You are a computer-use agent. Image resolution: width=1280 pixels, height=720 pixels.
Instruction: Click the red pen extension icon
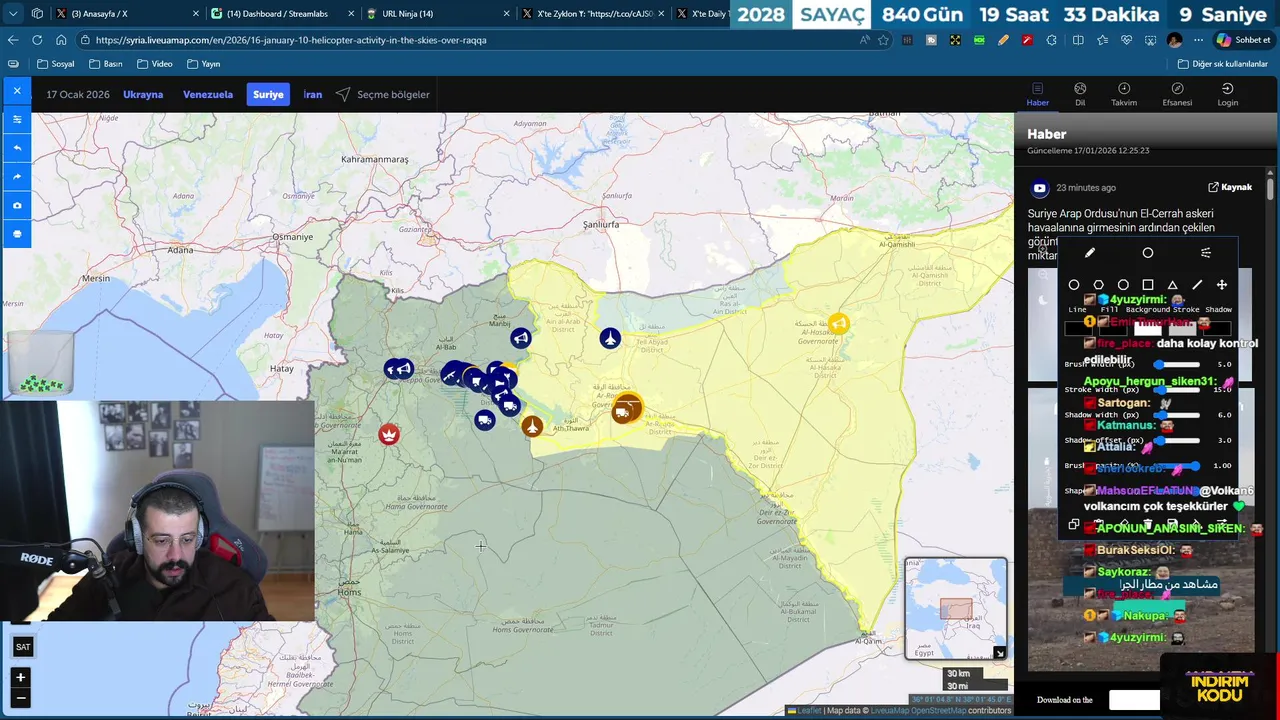[1027, 40]
